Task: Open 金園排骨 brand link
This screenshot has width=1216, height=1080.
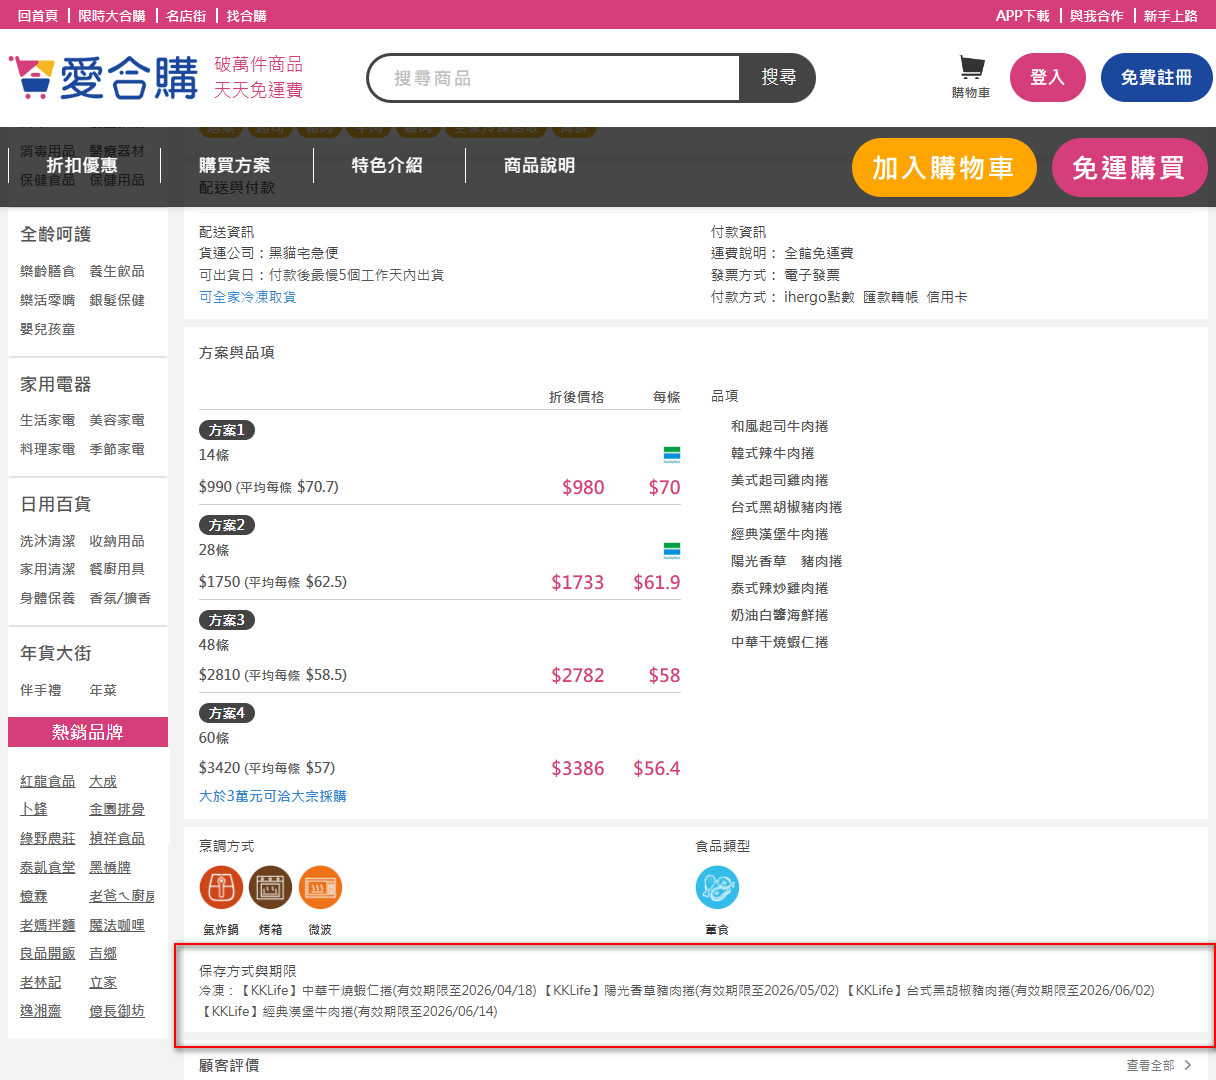Action: [117, 809]
